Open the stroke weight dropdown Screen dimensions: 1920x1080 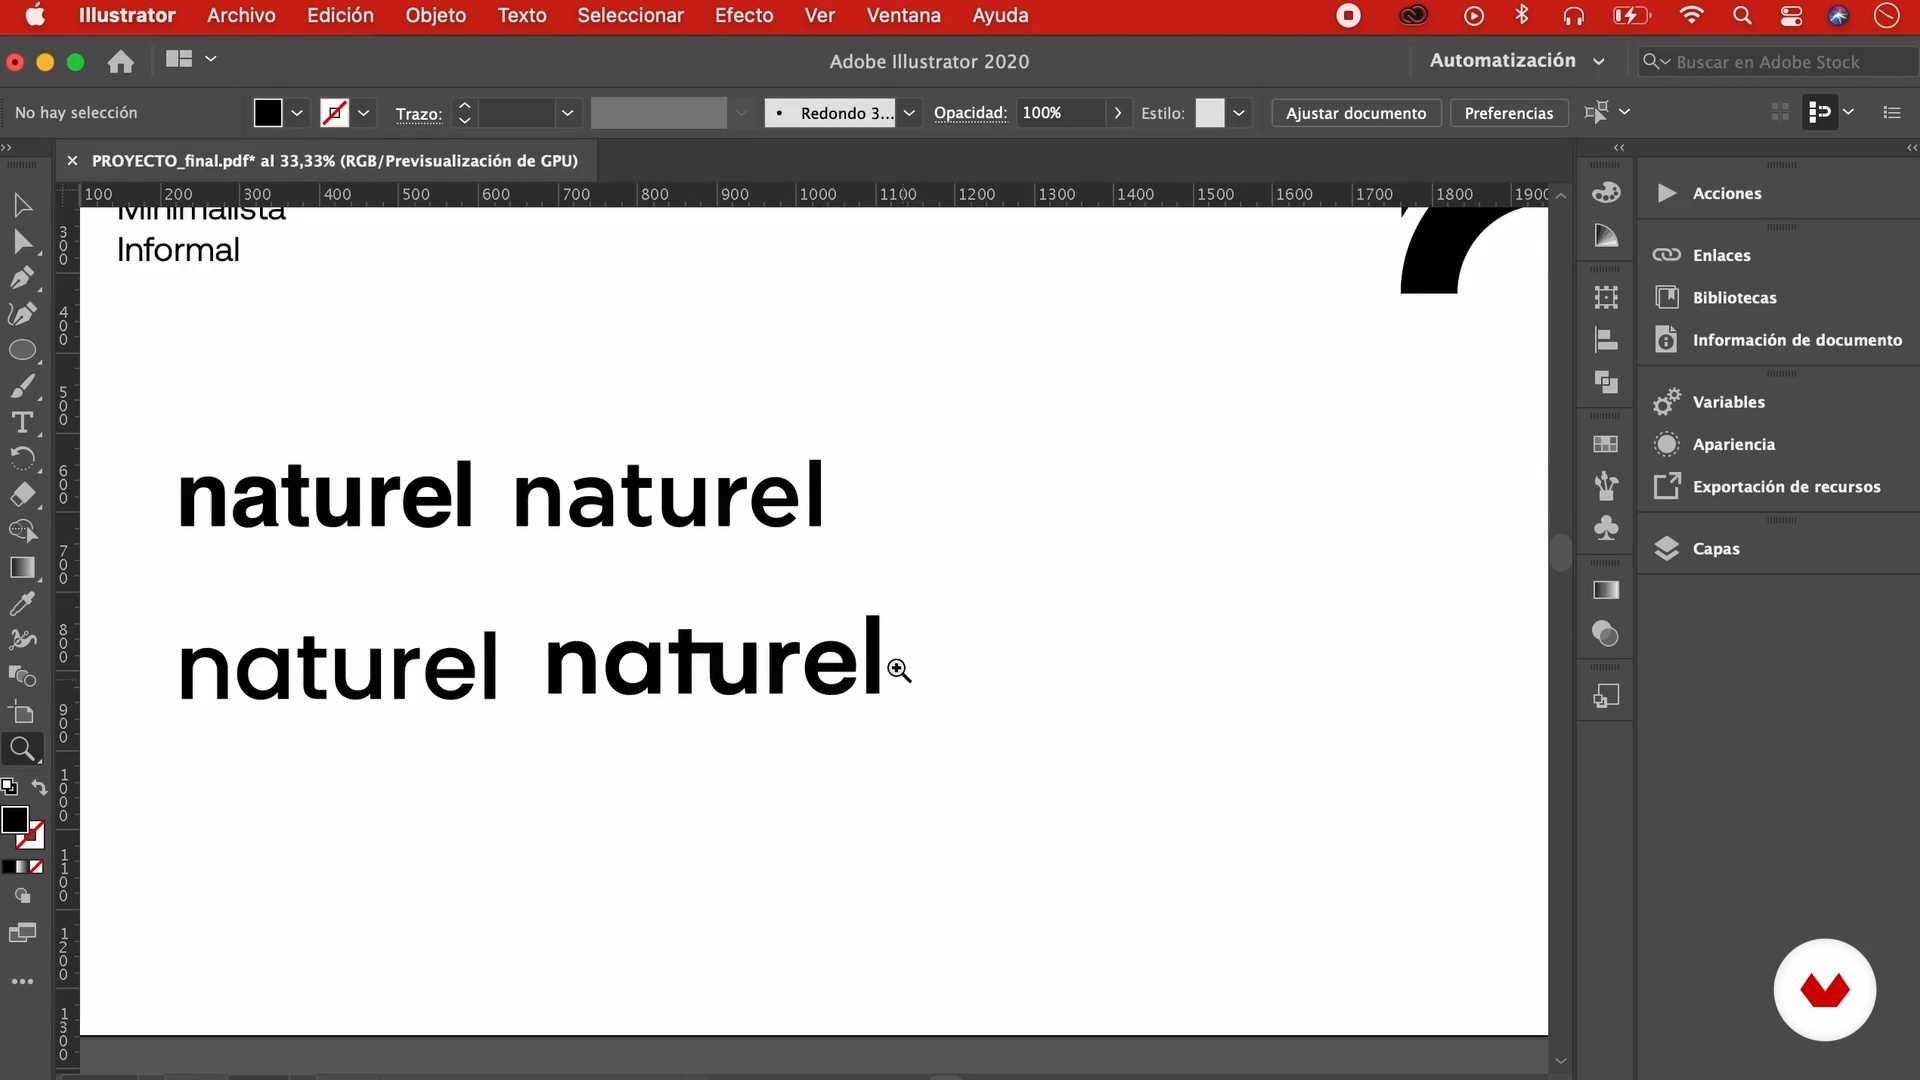567,113
